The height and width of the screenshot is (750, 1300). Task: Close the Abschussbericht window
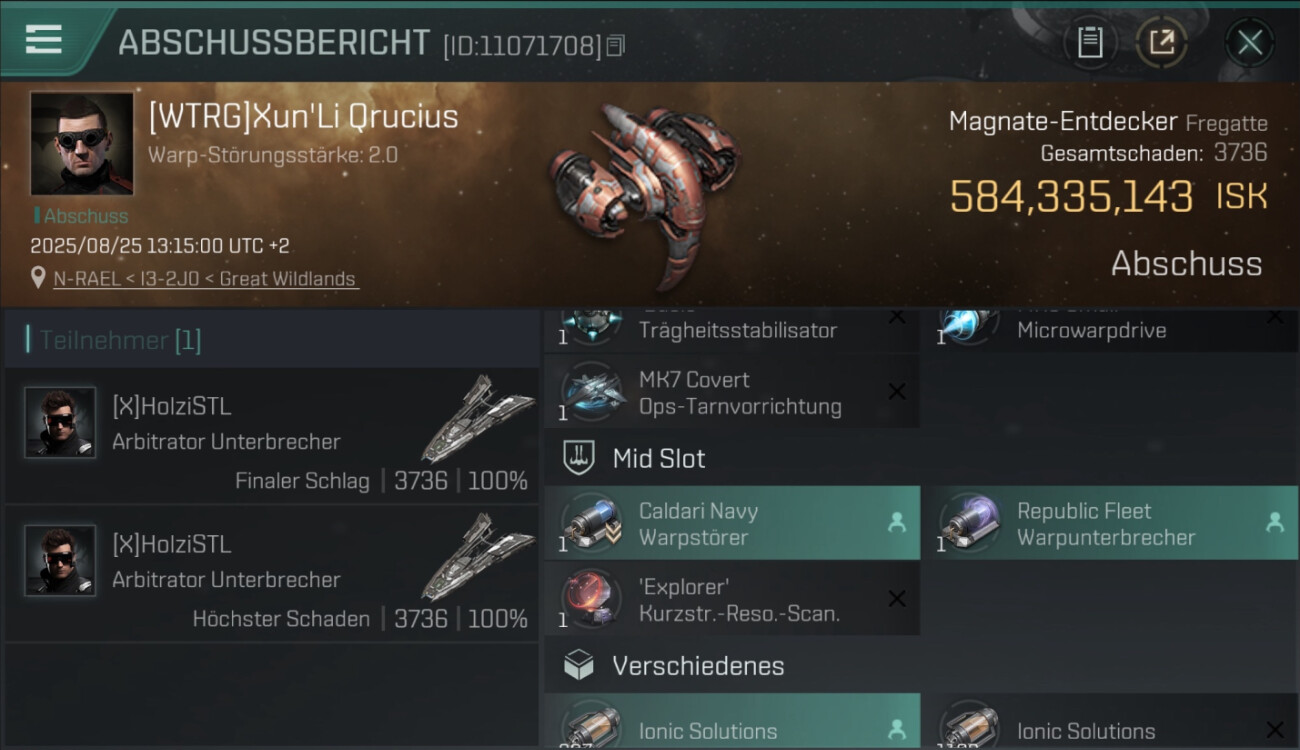[1249, 42]
